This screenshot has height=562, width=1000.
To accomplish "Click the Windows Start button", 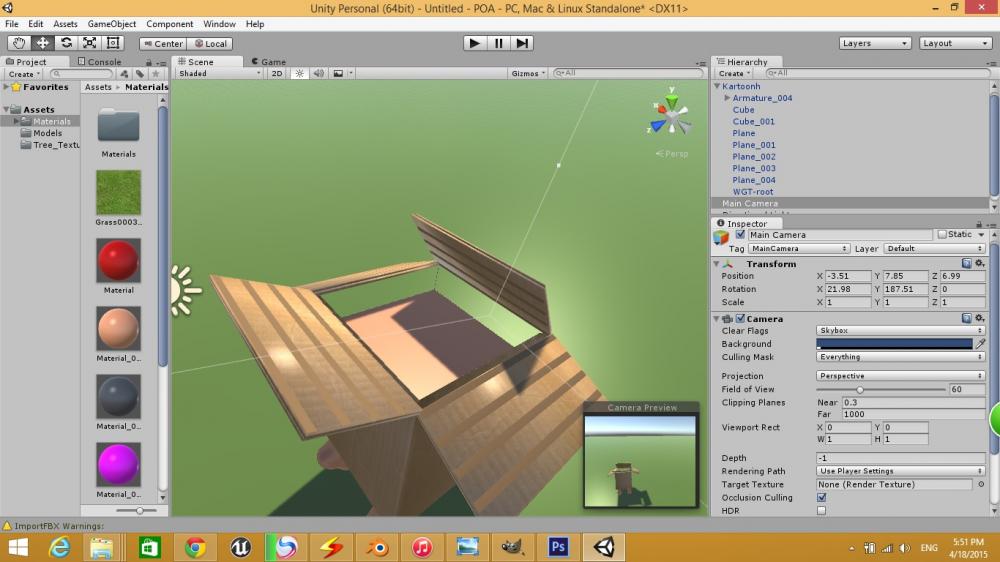I will click(x=18, y=547).
